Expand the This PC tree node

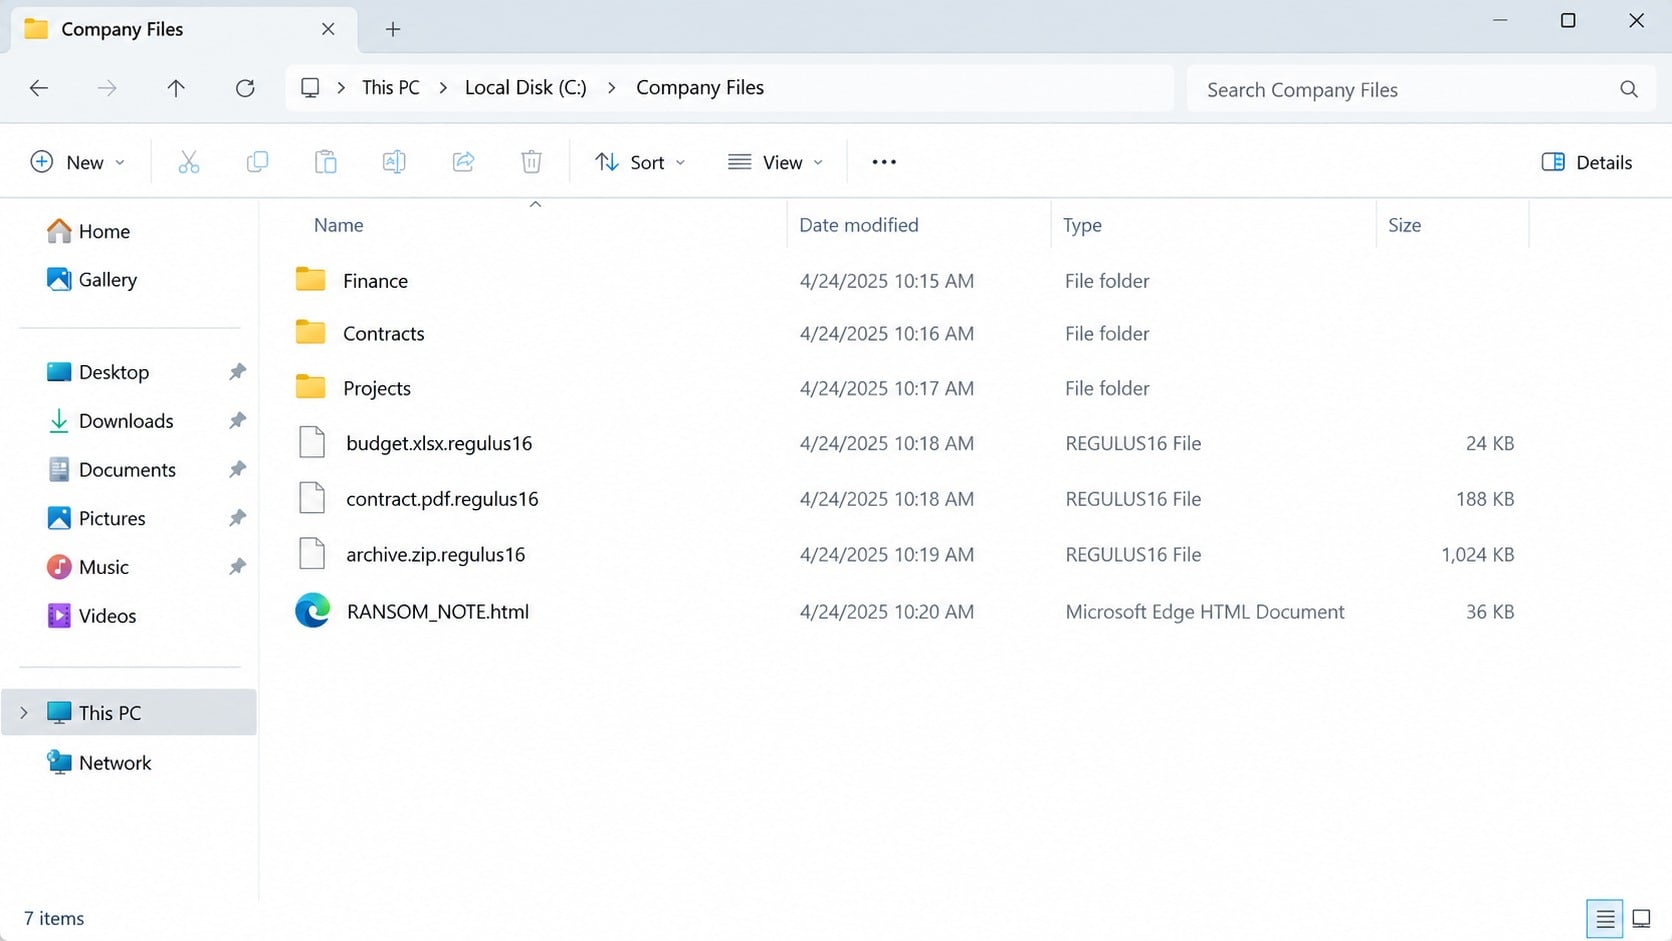coord(24,713)
